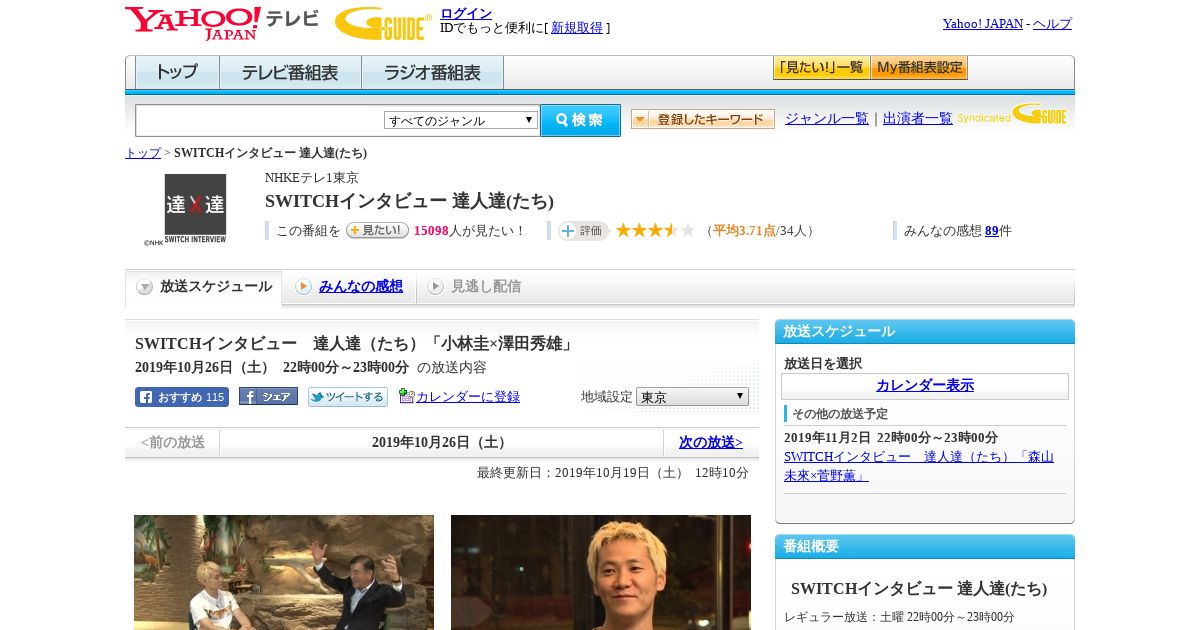The width and height of the screenshot is (1200, 630).
Task: Click the 検索 search button
Action: (x=580, y=120)
